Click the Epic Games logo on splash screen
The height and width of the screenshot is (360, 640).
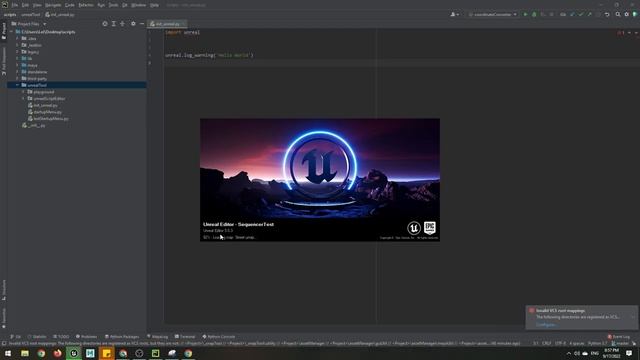430,227
